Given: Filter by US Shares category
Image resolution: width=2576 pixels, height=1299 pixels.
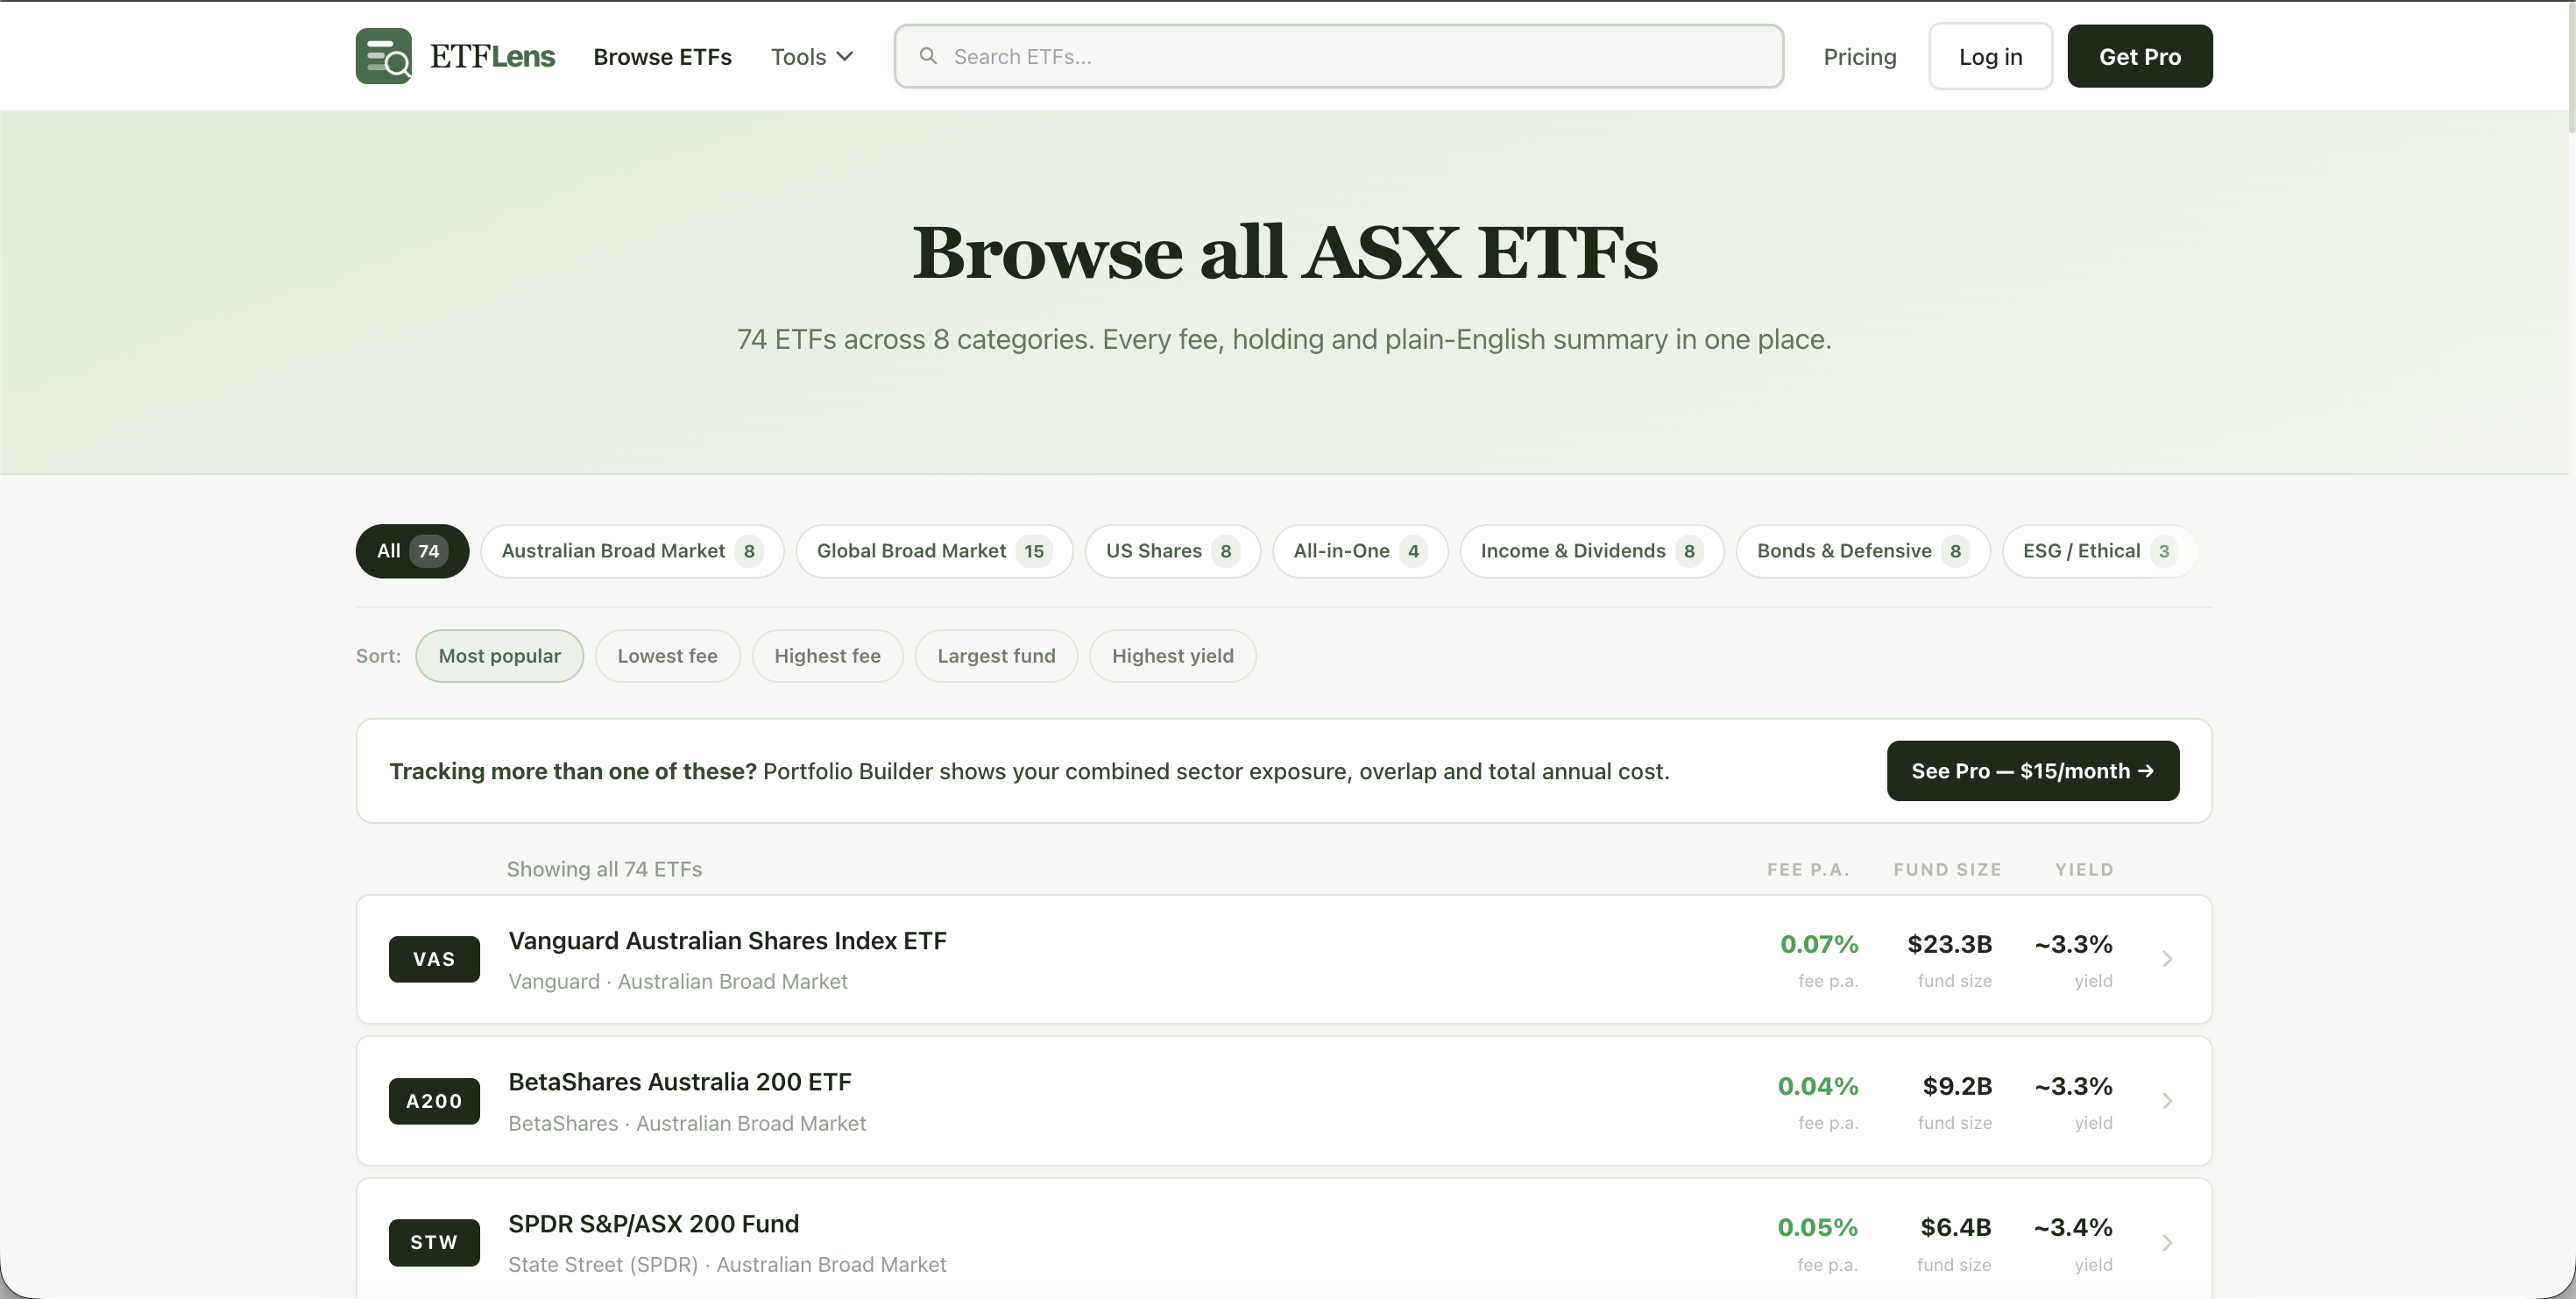Looking at the screenshot, I should click(x=1172, y=551).
